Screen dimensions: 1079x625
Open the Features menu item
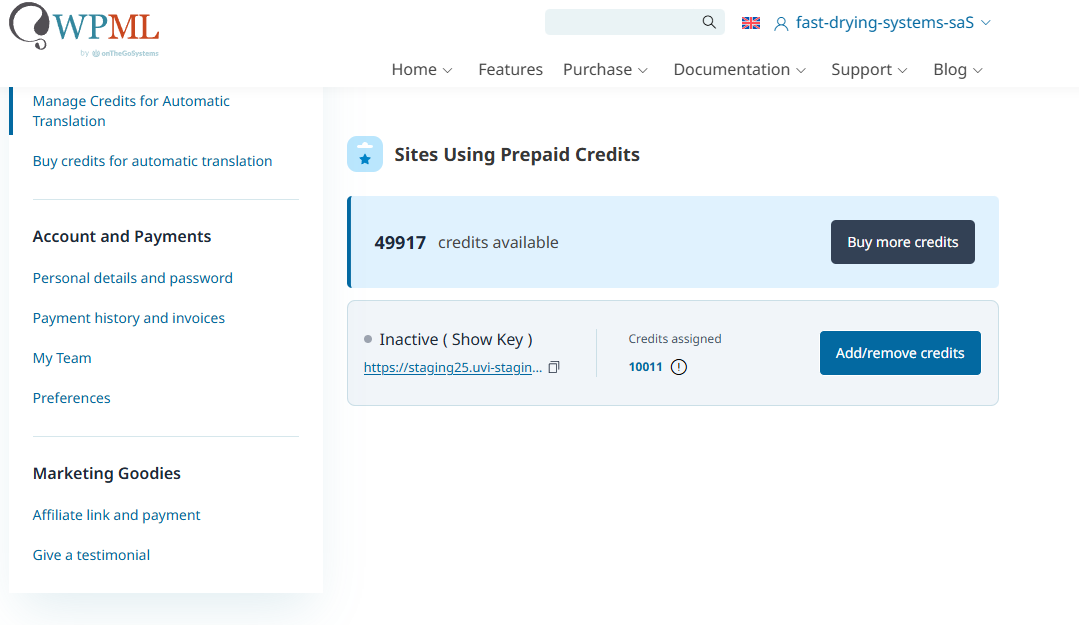click(x=510, y=69)
